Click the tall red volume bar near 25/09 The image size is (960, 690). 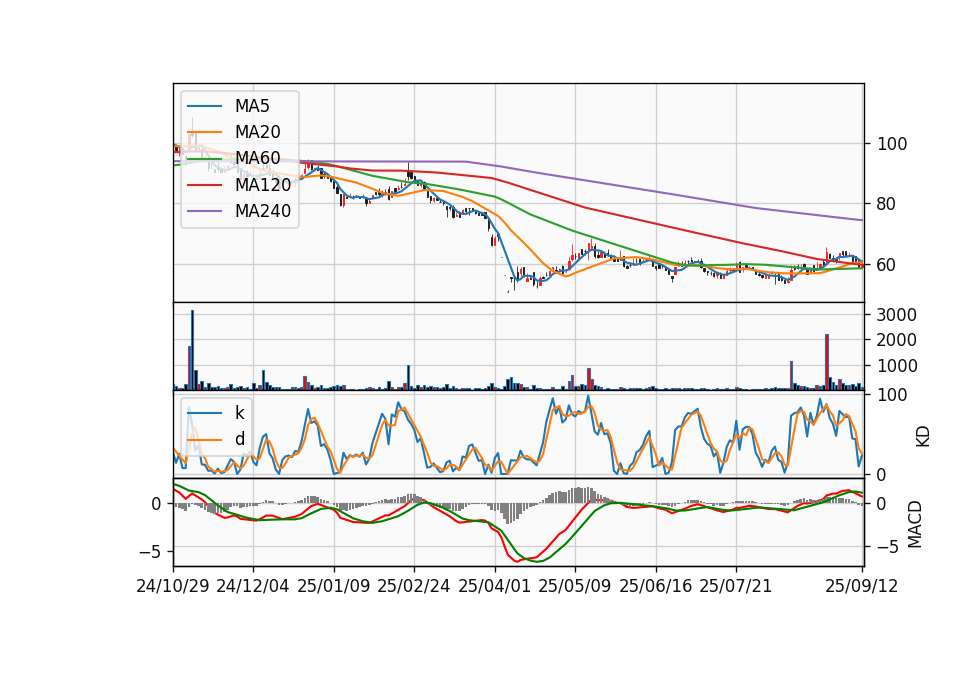pyautogui.click(x=827, y=362)
